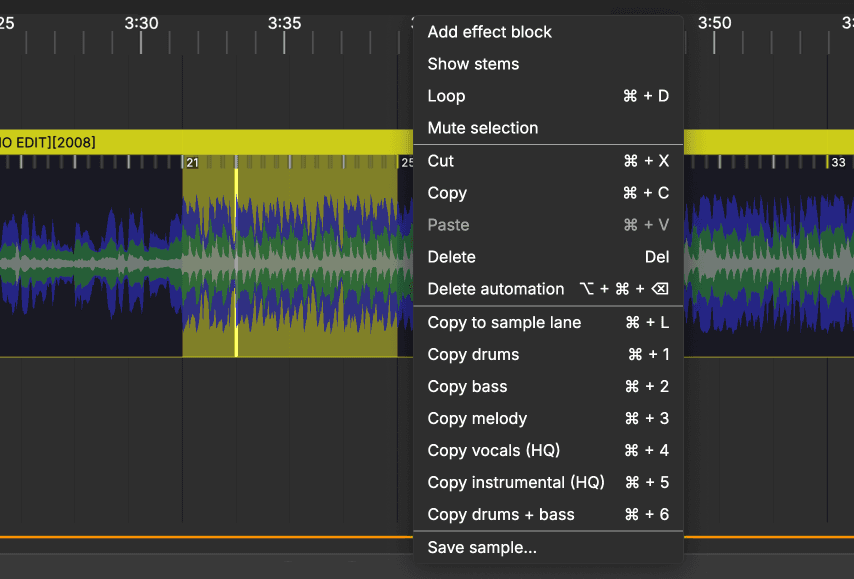Delete the selection
Screen dimensions: 854x579
click(451, 257)
